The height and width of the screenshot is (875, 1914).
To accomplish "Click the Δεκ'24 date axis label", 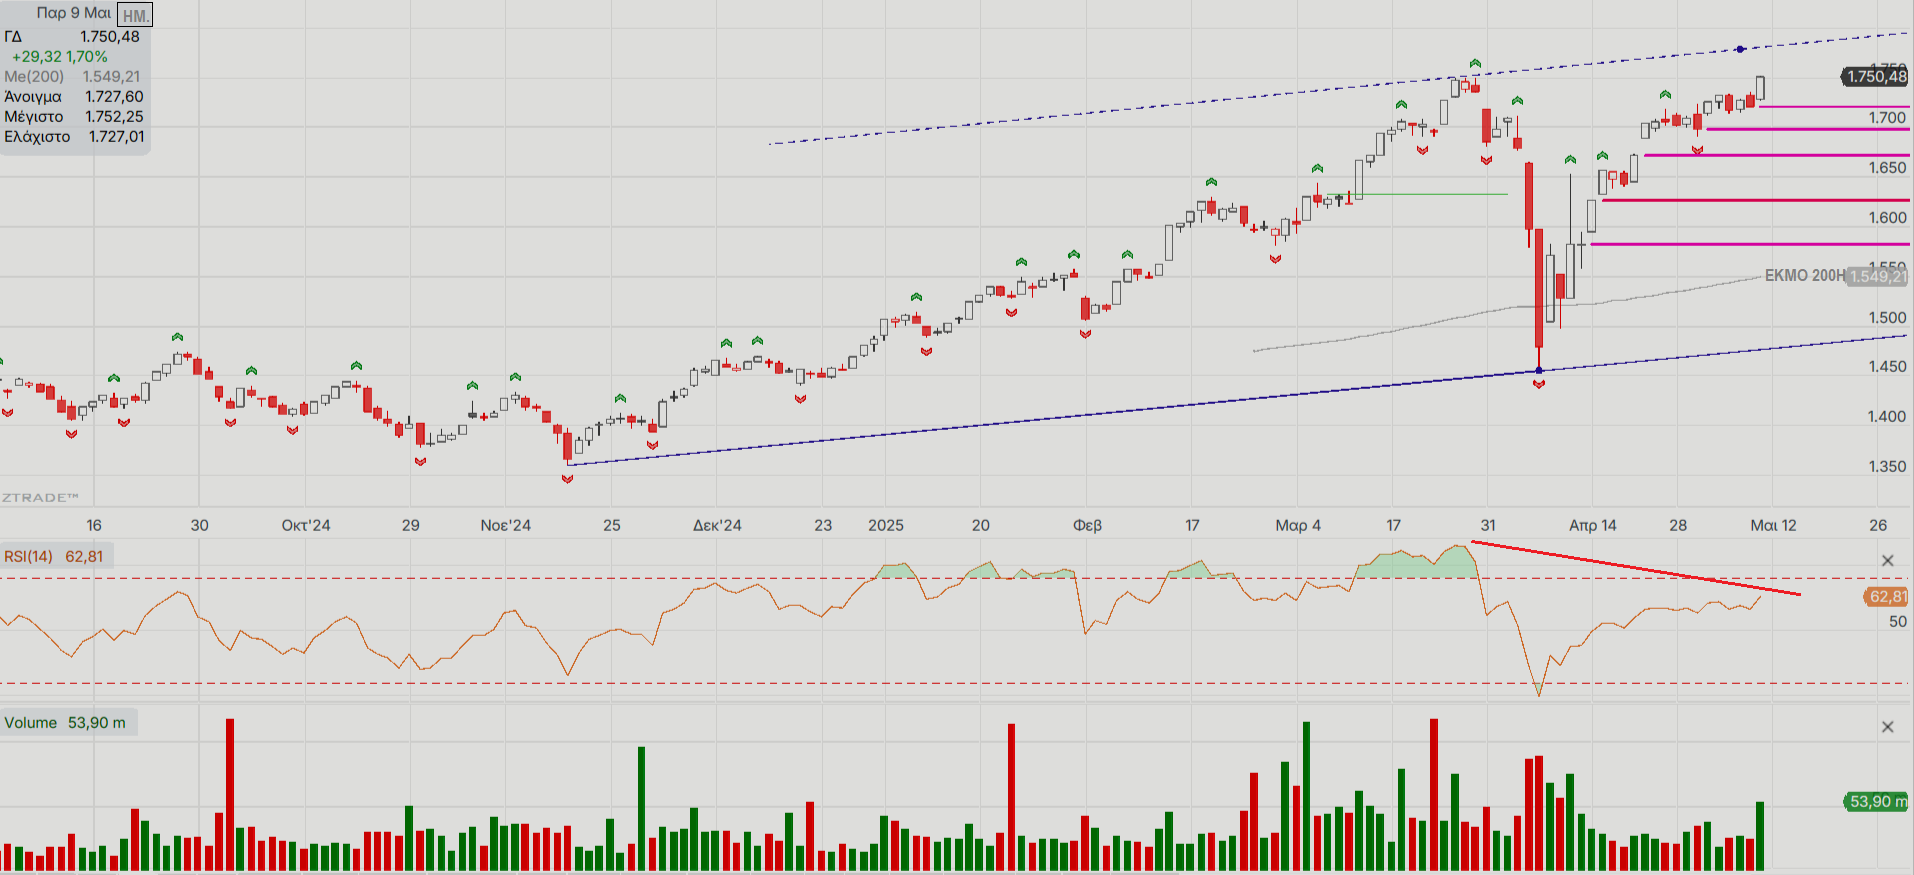I will tap(717, 525).
